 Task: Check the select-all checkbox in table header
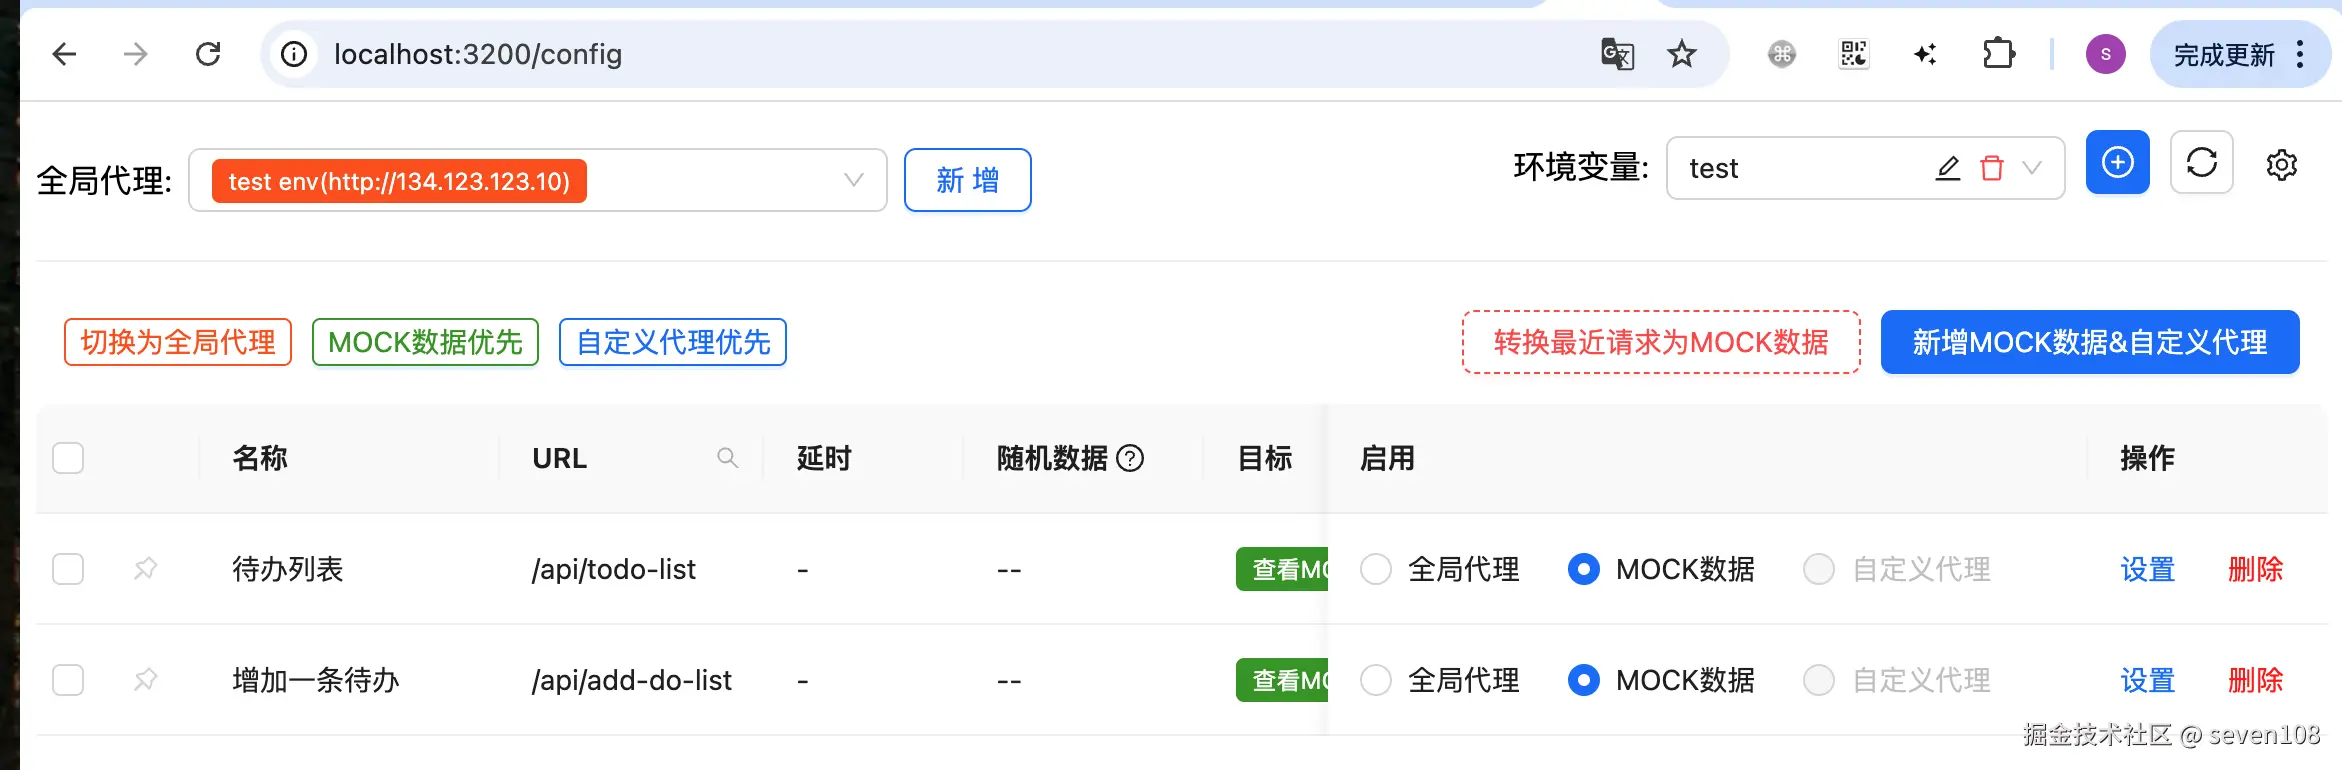click(68, 458)
